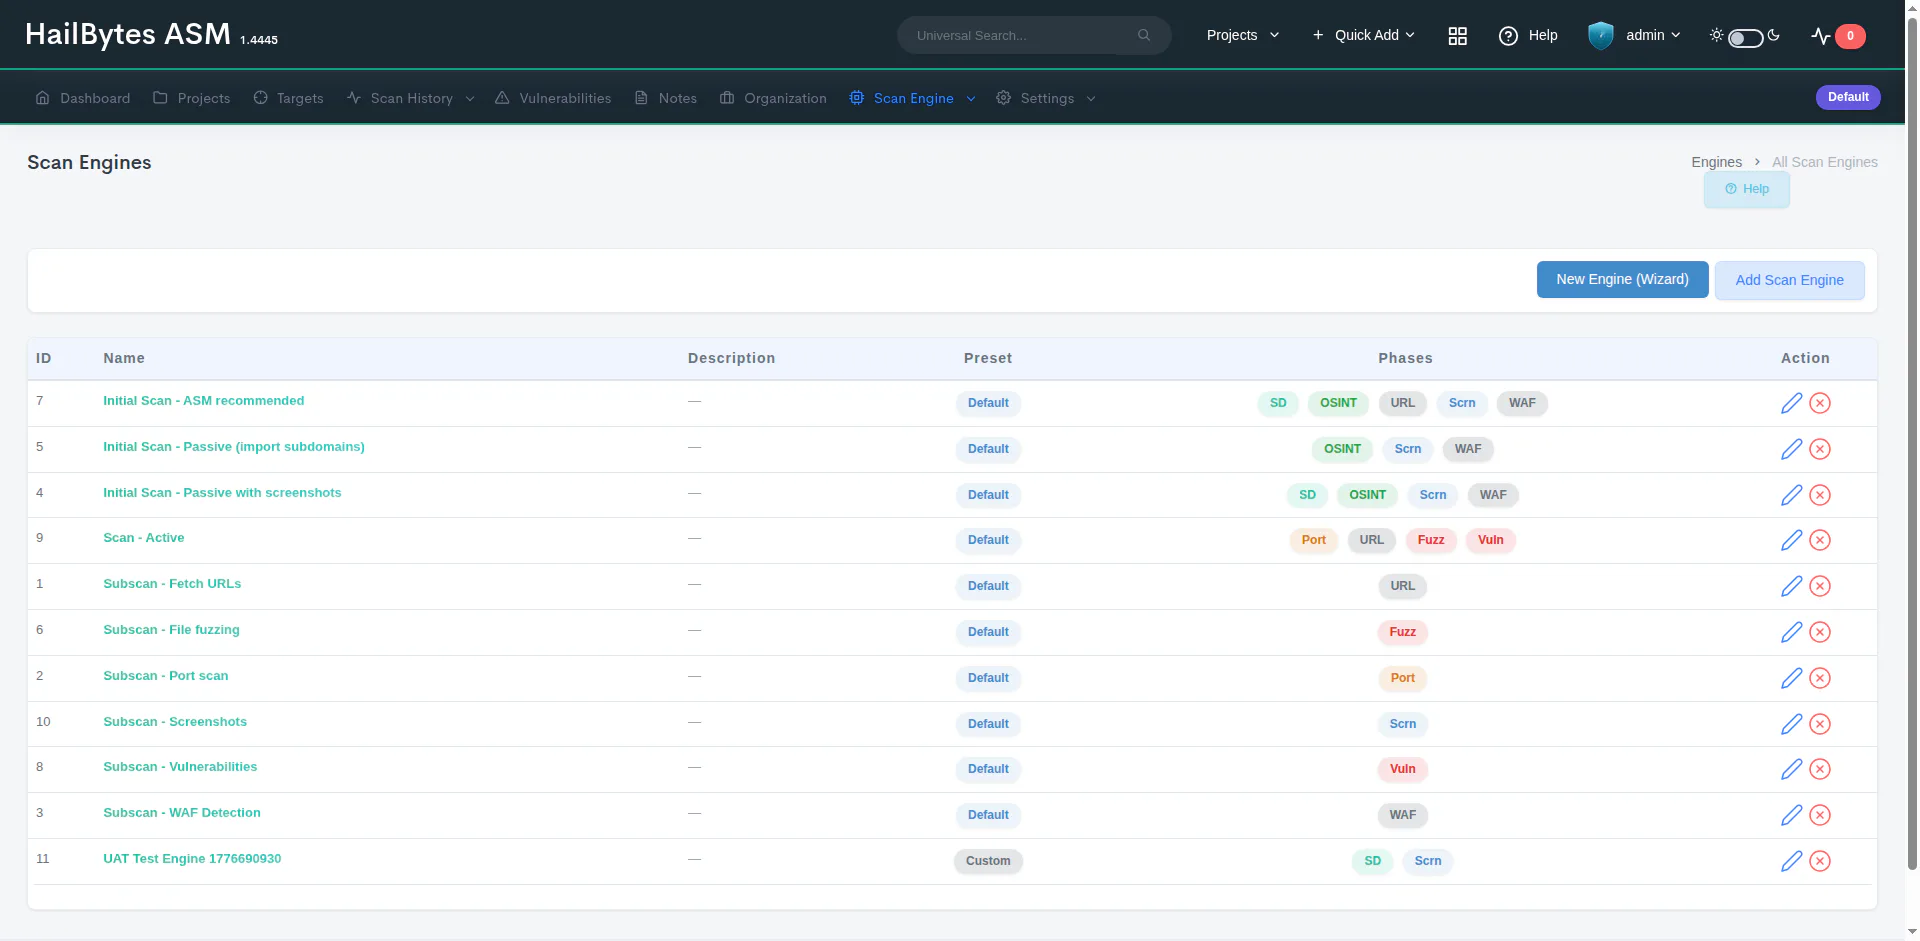
Task: Click the Vuln phase tag on Scan - Active
Action: 1490,540
